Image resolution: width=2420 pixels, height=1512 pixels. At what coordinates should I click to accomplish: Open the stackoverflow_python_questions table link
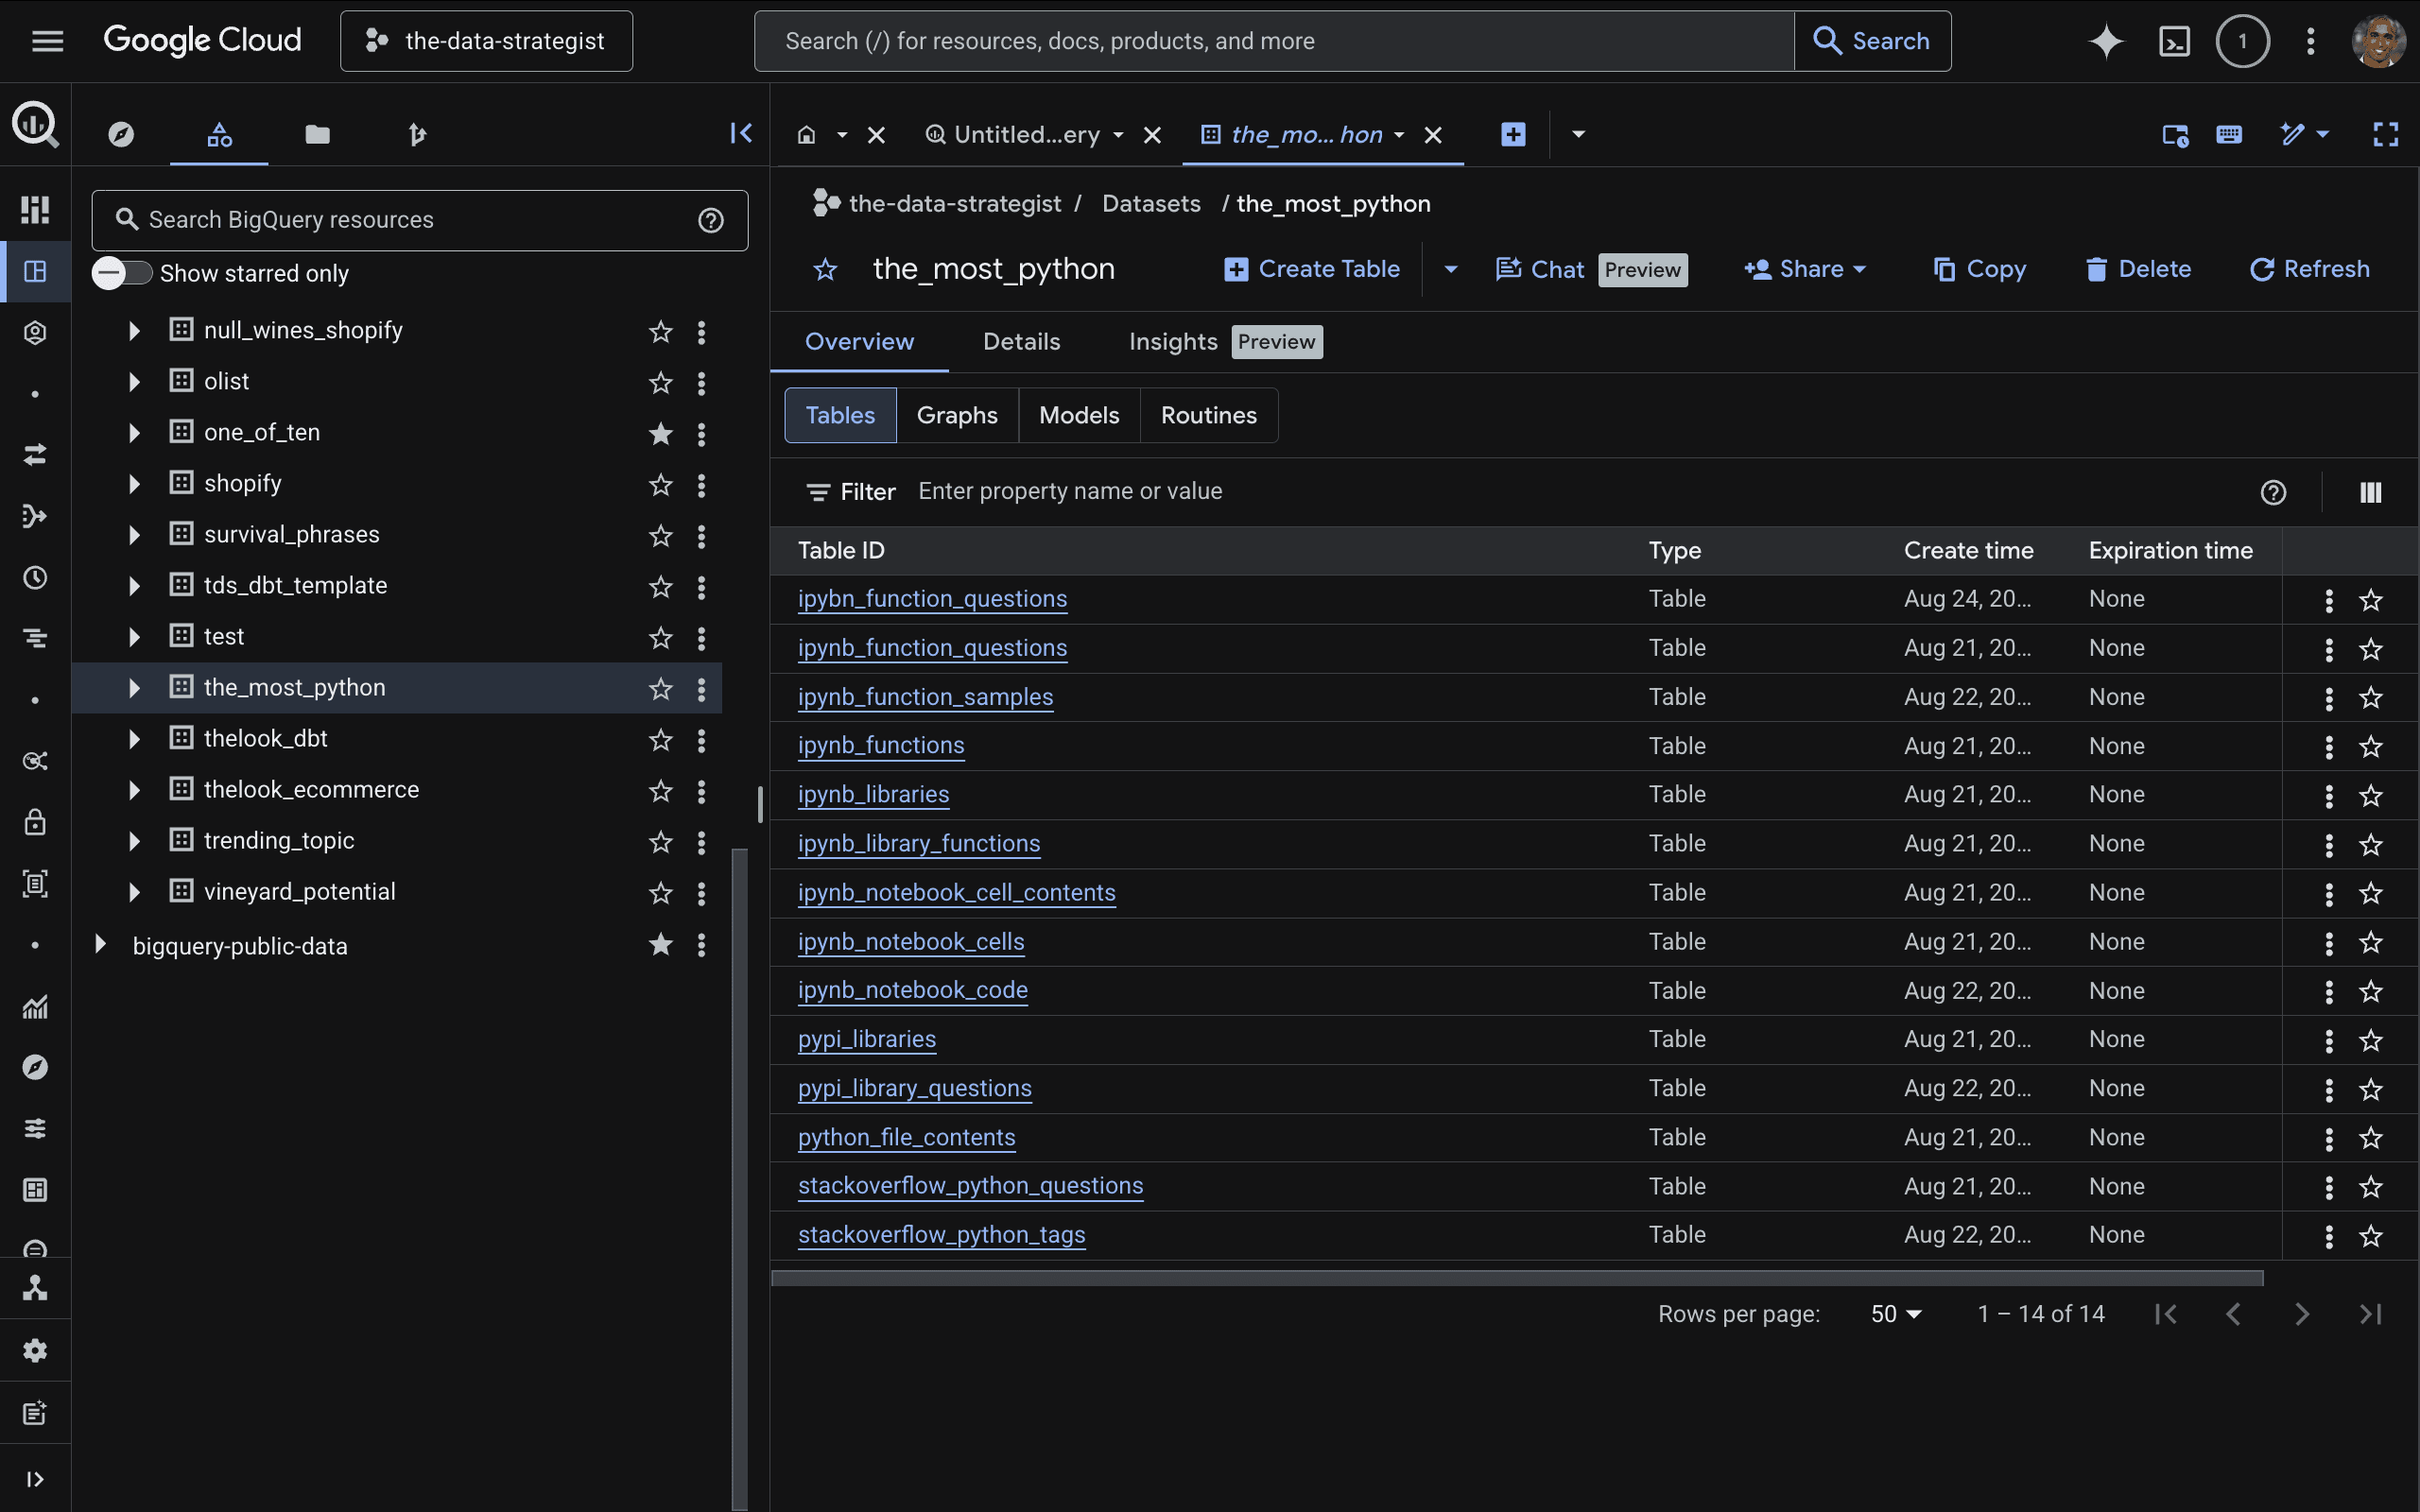point(970,1186)
